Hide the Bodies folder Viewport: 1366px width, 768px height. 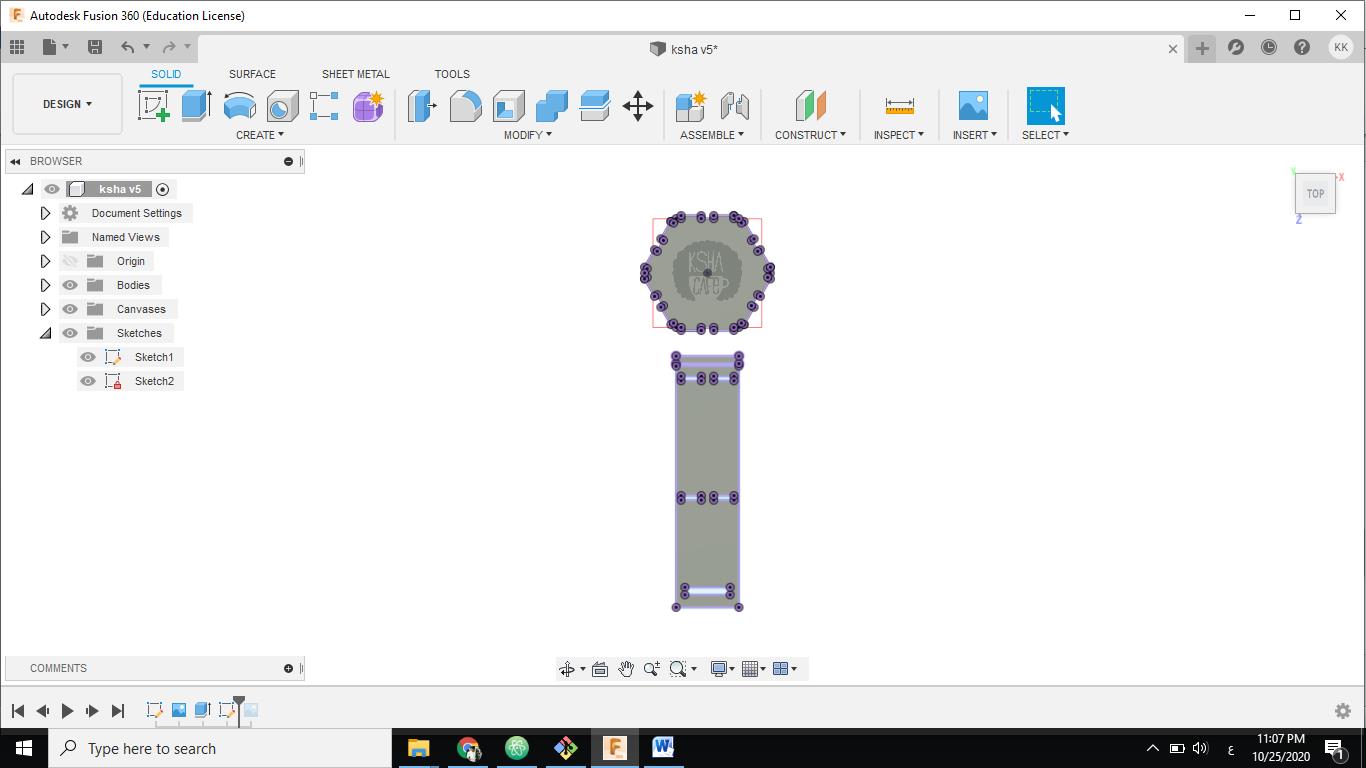click(70, 285)
